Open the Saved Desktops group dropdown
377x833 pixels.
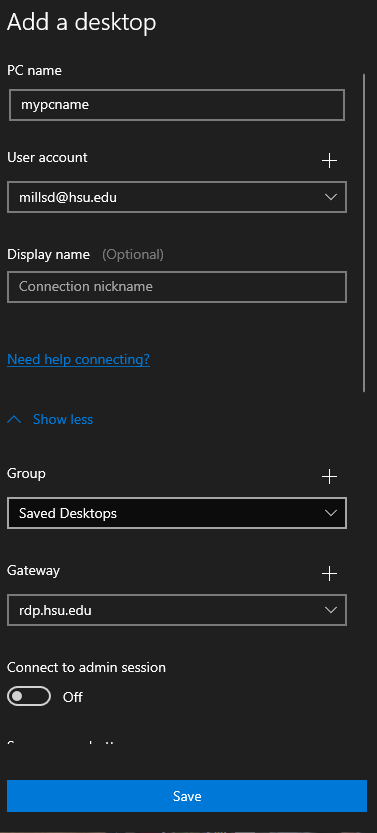[x=177, y=513]
